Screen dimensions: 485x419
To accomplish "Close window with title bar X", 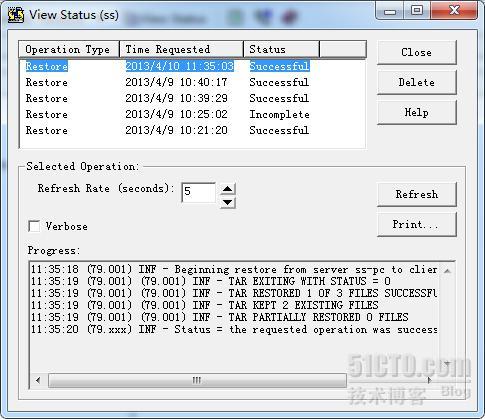I will pyautogui.click(x=454, y=11).
